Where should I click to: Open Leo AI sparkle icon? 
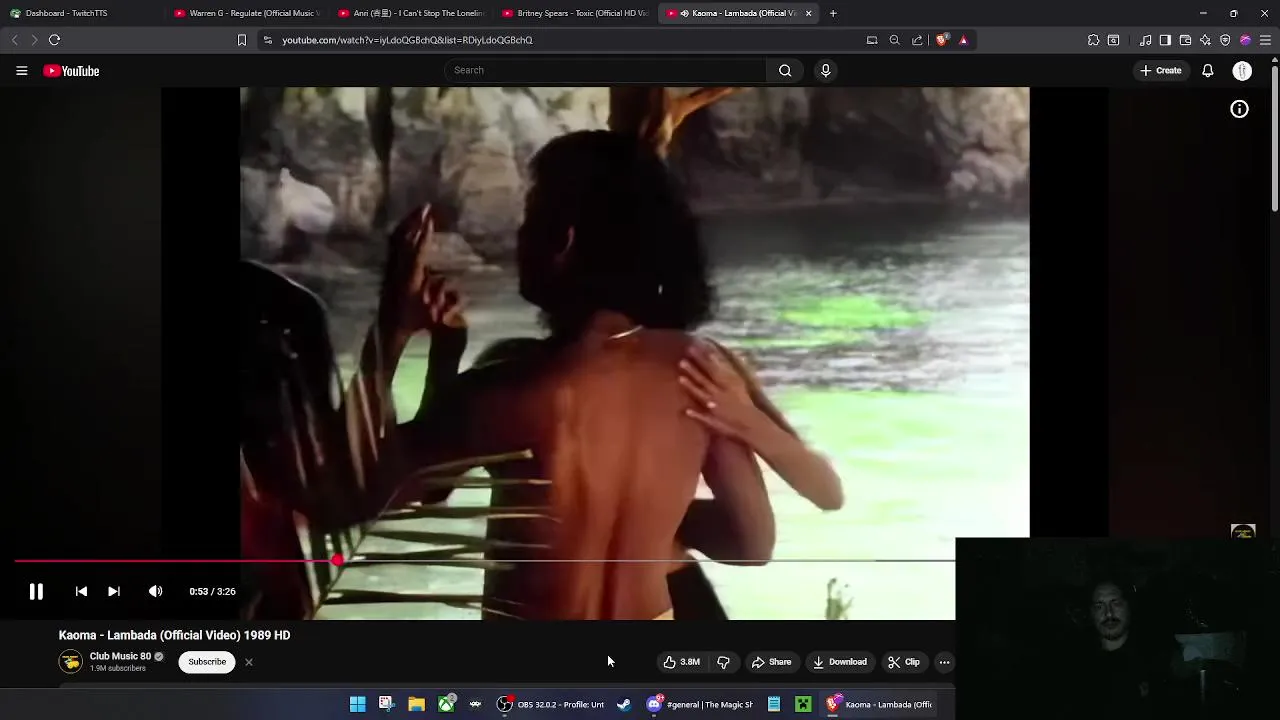[1205, 40]
